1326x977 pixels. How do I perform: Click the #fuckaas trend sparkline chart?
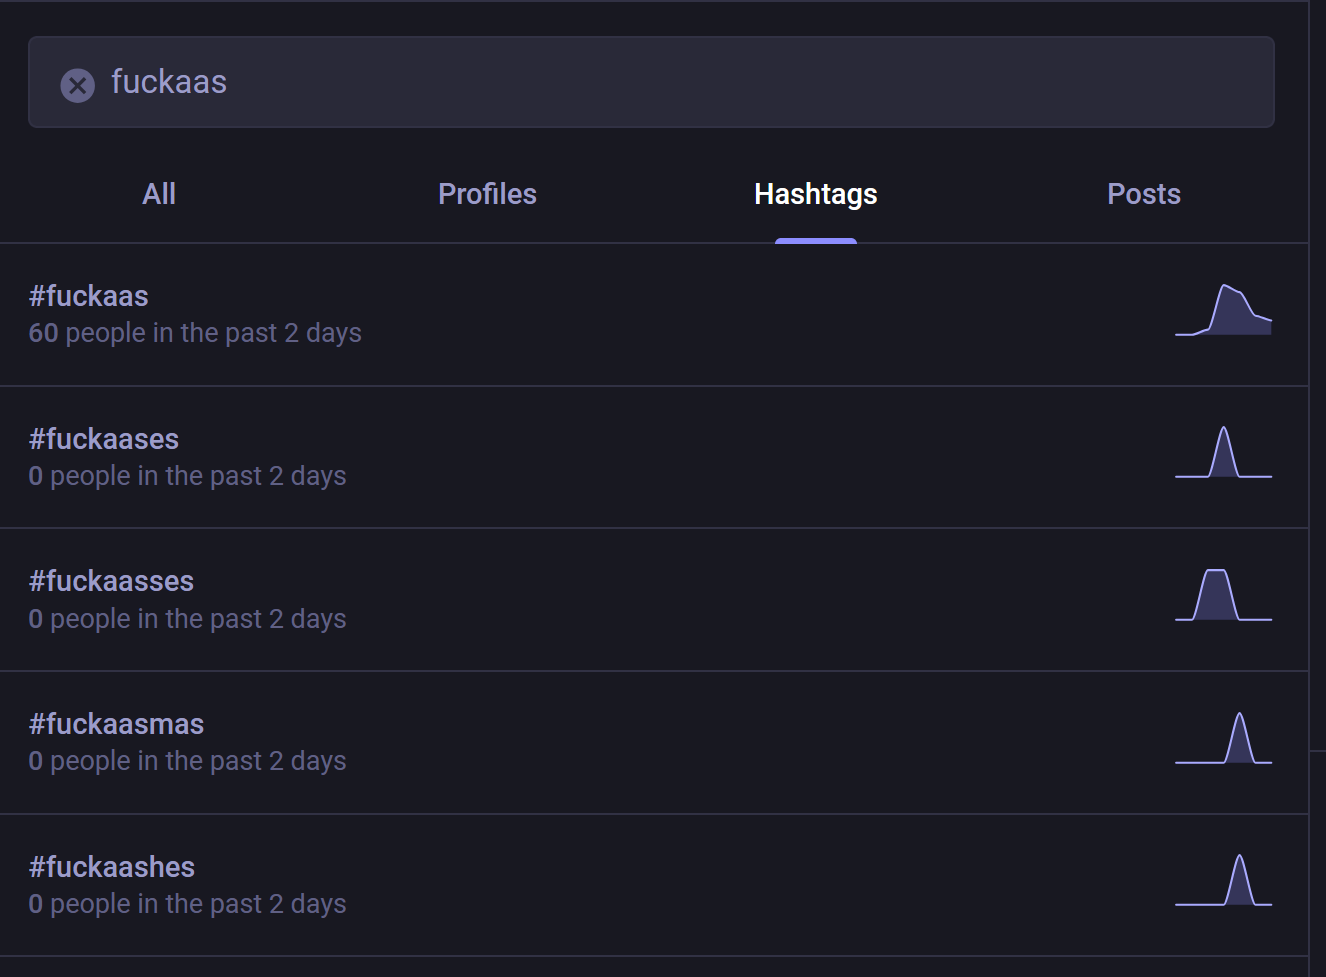pyautogui.click(x=1223, y=311)
